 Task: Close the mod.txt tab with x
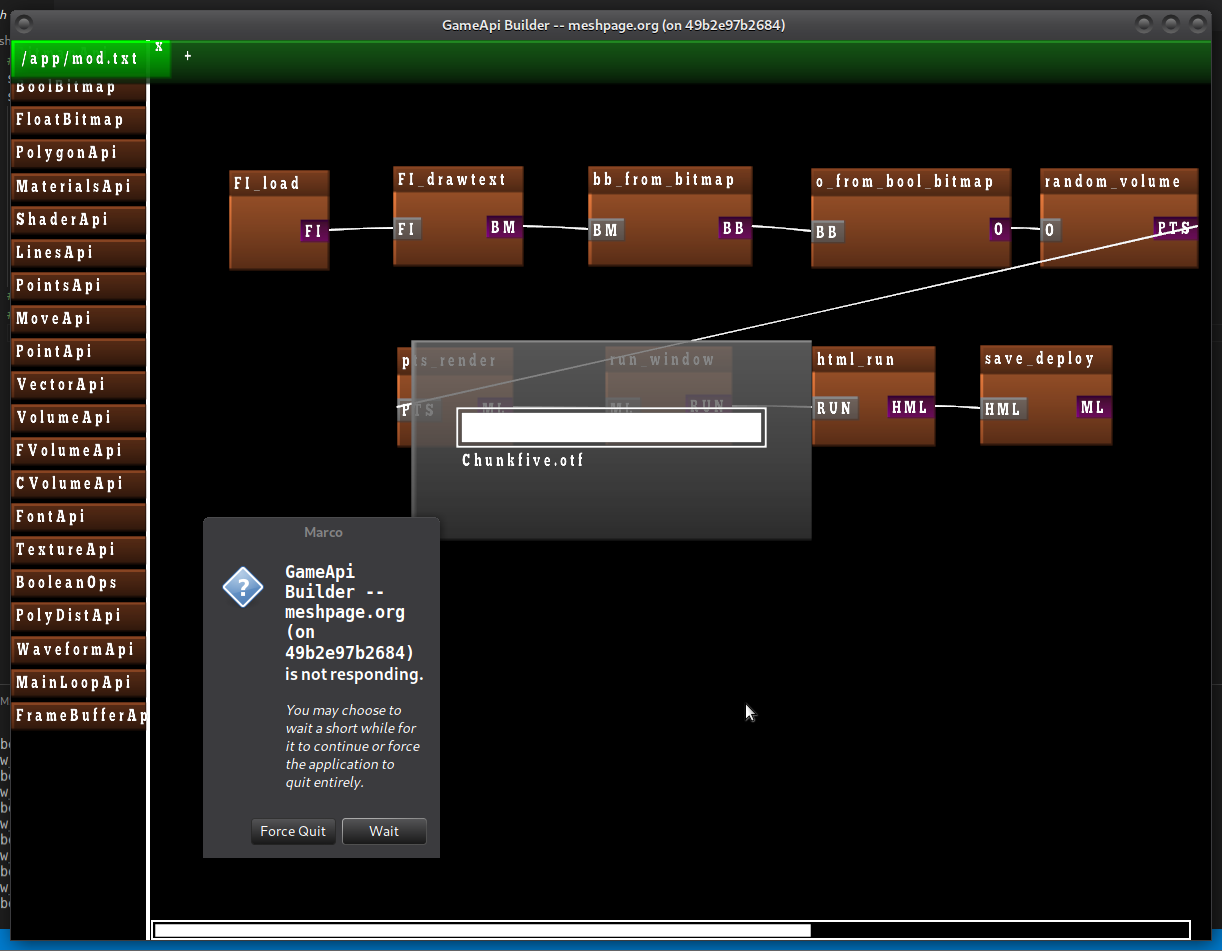click(x=159, y=47)
